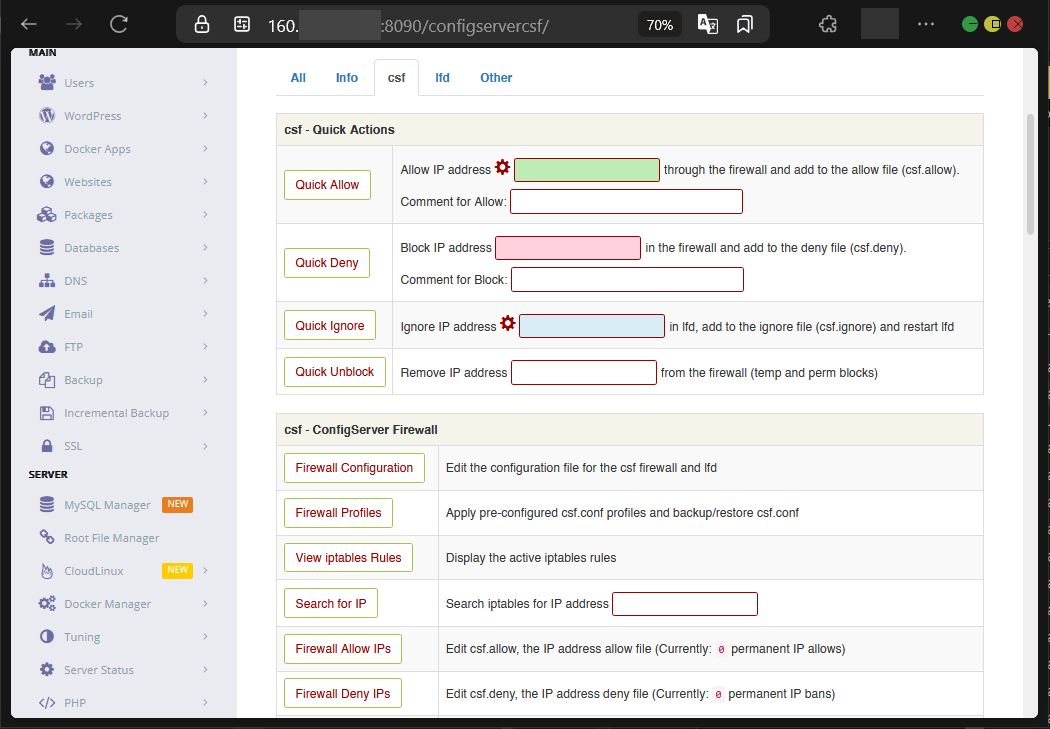Click the Docker Apps globe icon
This screenshot has height=729, width=1050.
click(47, 149)
